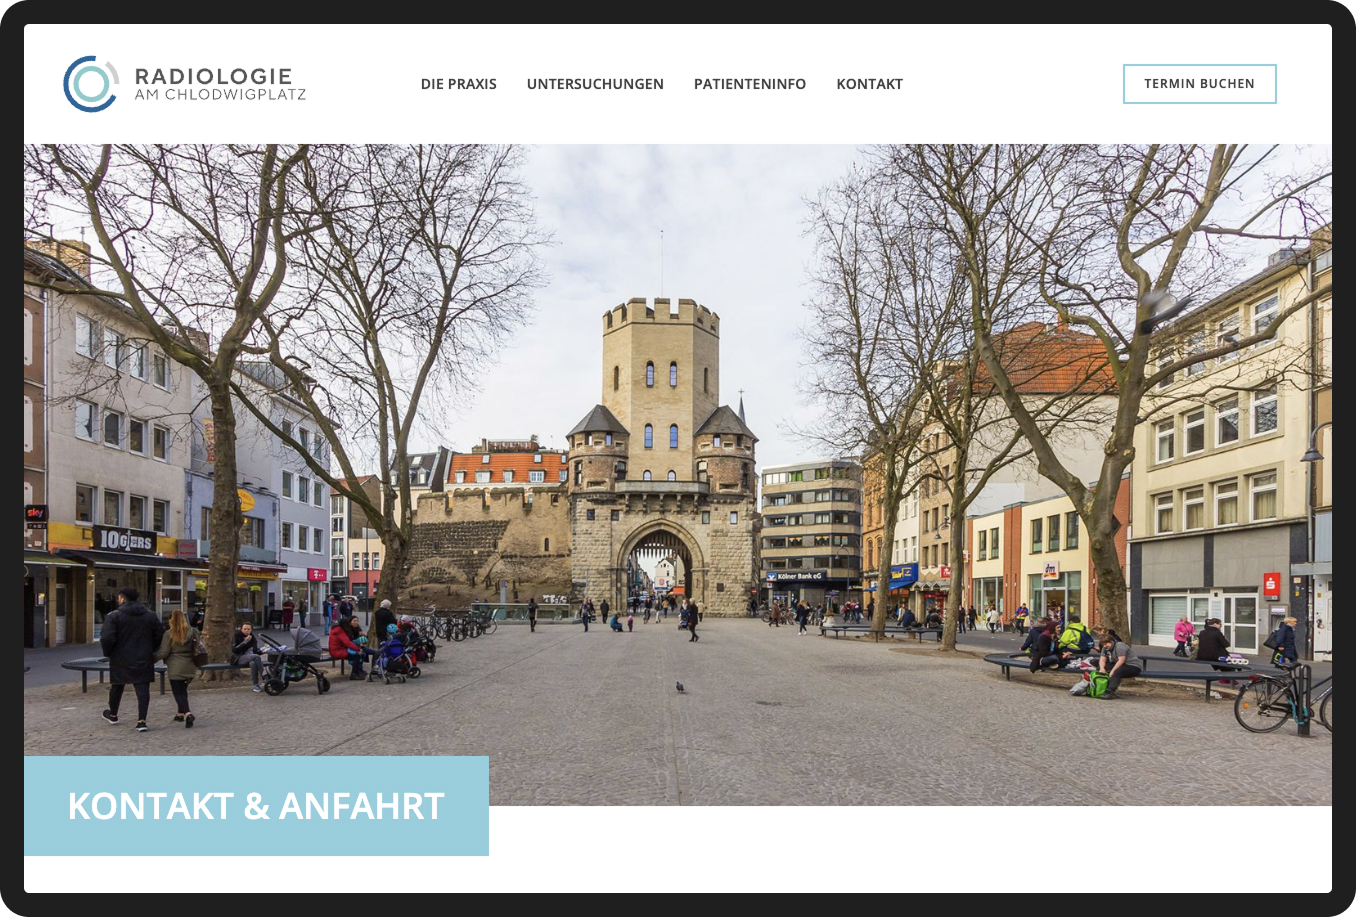Image resolution: width=1356 pixels, height=917 pixels.
Task: Select KONTAKT in the navigation bar
Action: (869, 84)
